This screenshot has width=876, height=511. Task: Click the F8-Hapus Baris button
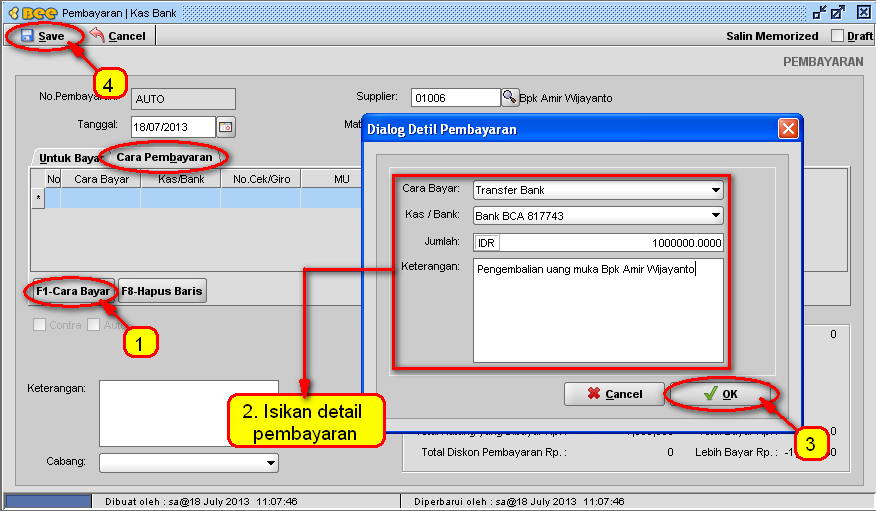pos(162,291)
